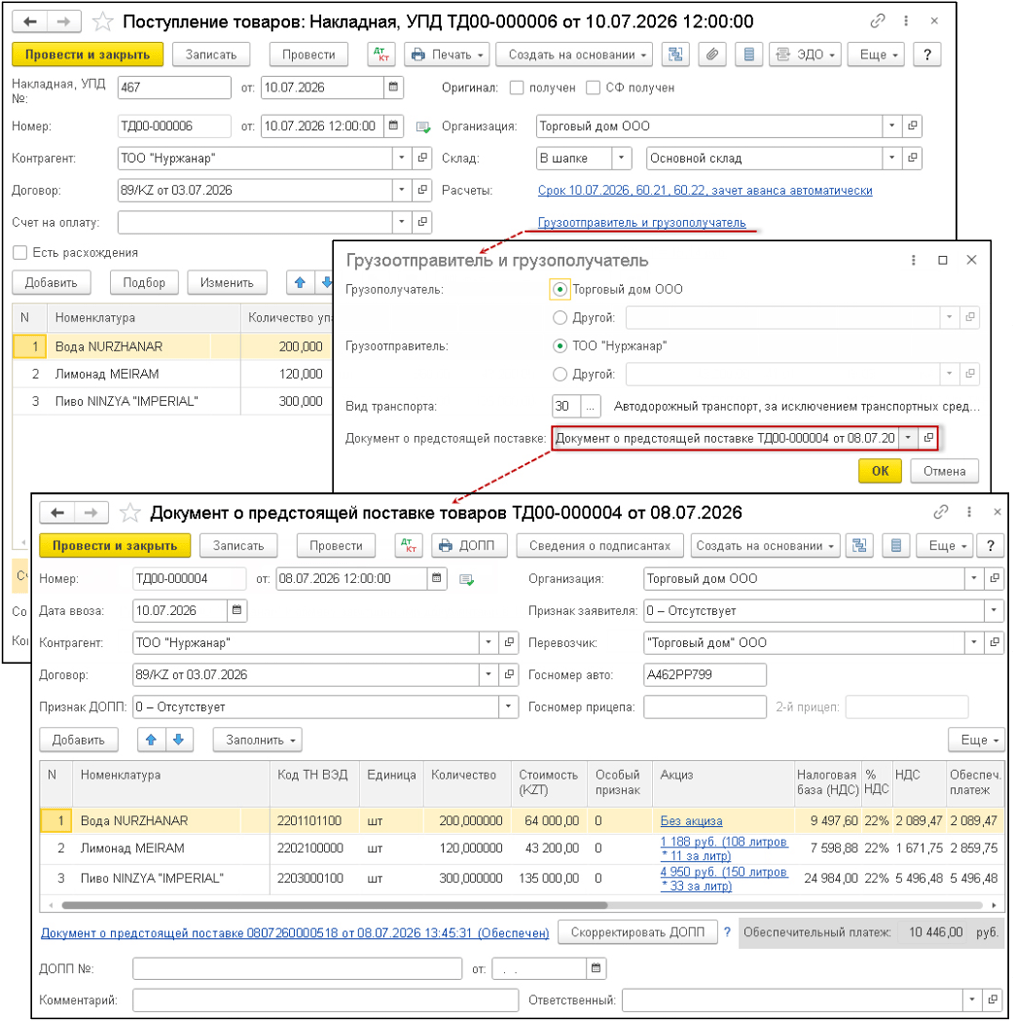Screen dimensions: 1013x1022
Task: Open the Контрагент ТОО "Нуржанар" card icon in upper form
Action: 422,158
